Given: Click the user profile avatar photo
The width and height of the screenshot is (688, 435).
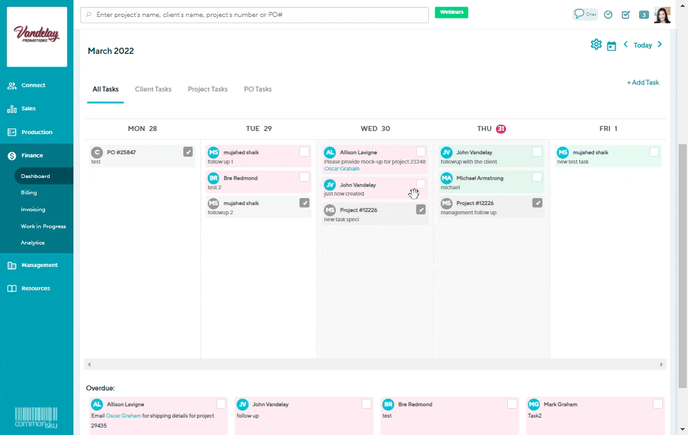Looking at the screenshot, I should coord(662,15).
